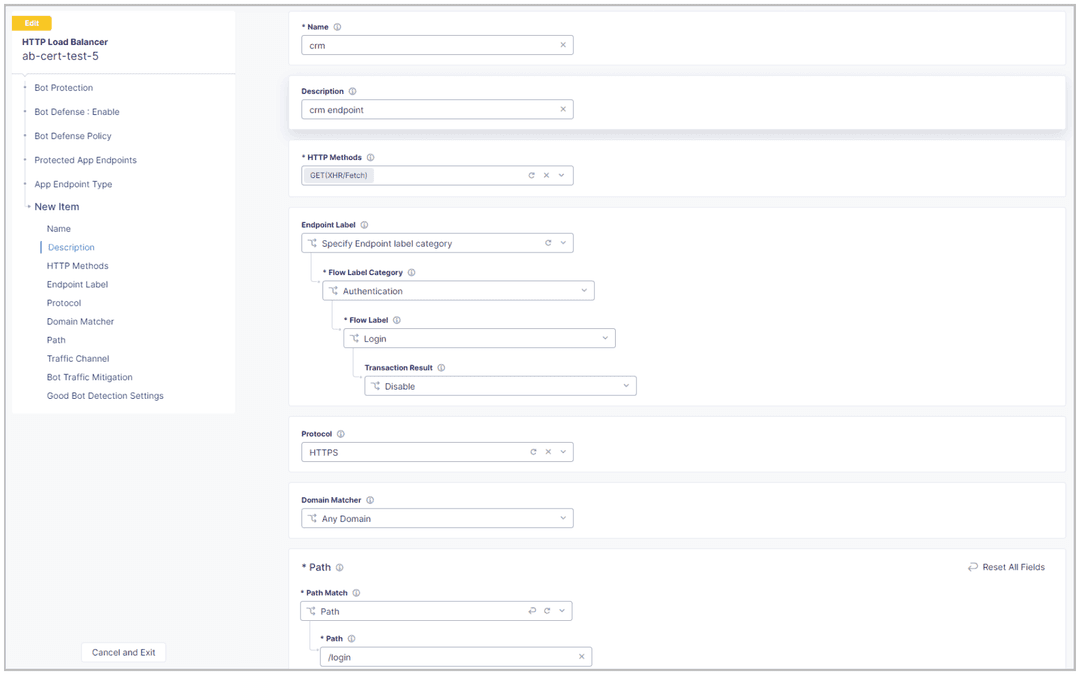Open Bot Defense Policy sidebar item
The height and width of the screenshot is (675, 1080).
(x=72, y=136)
